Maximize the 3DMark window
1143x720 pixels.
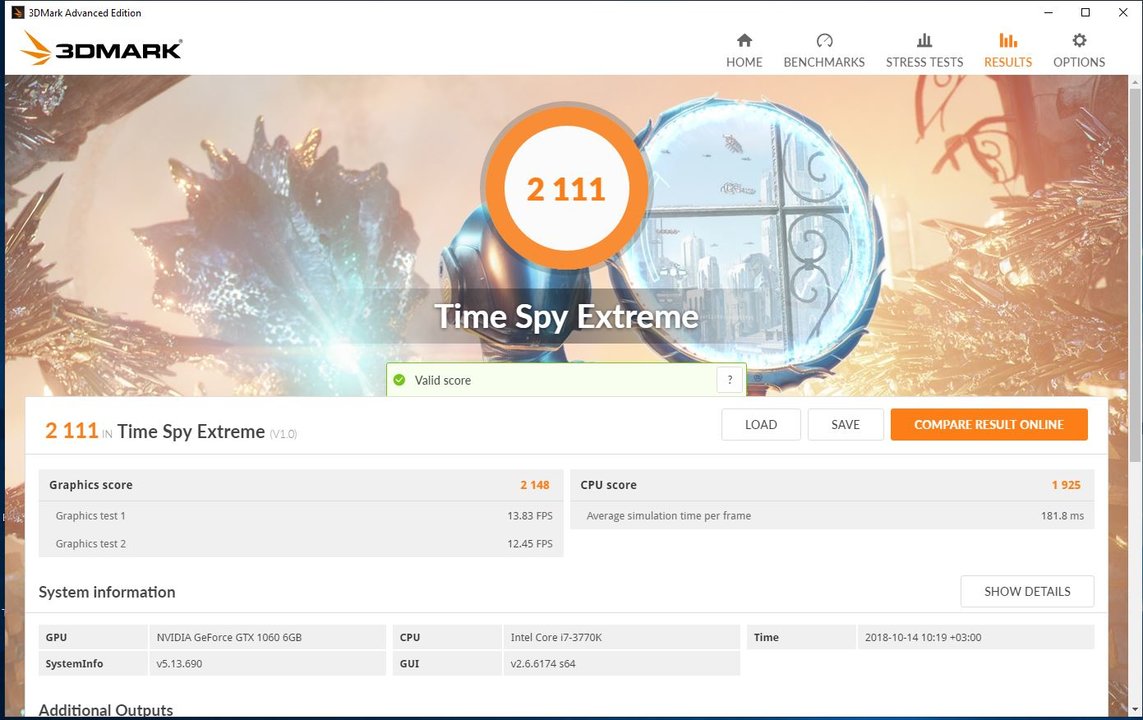pos(1085,12)
